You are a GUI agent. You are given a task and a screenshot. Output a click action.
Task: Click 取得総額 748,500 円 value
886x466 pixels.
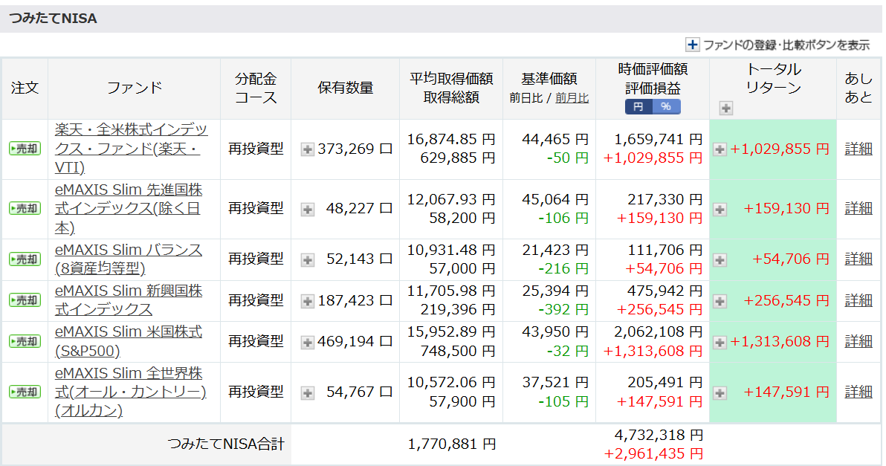458,351
